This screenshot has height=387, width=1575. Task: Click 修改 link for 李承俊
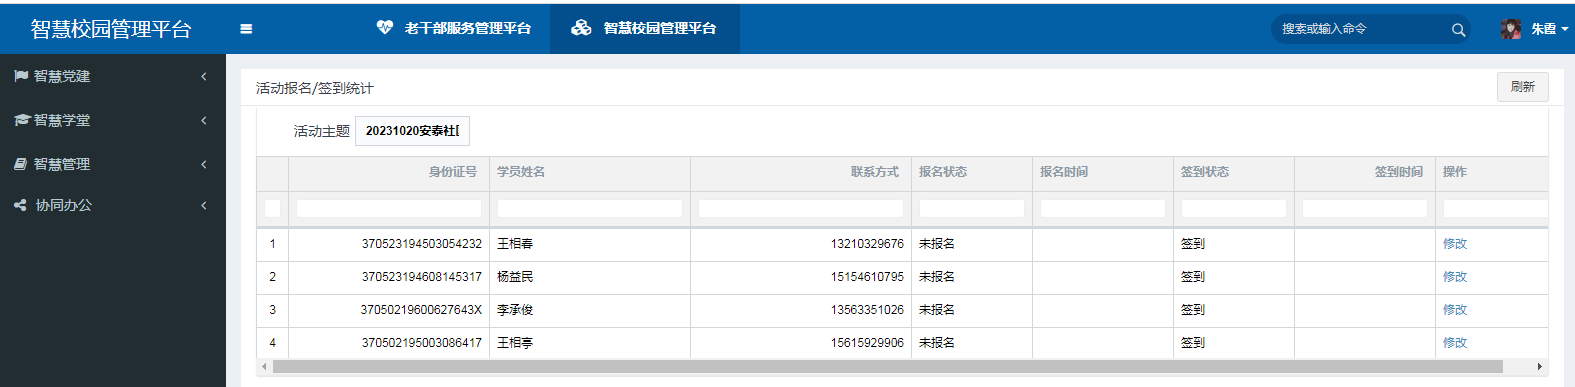click(1454, 310)
